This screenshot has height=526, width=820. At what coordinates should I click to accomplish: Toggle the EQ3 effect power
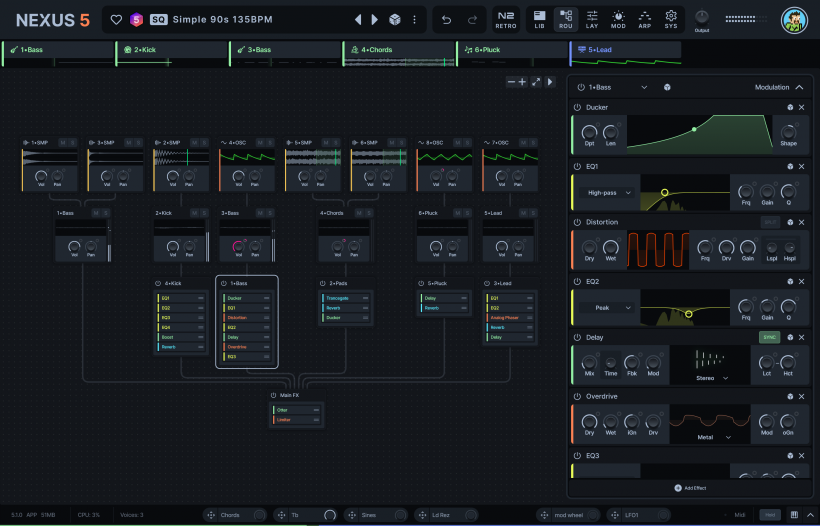pos(577,455)
